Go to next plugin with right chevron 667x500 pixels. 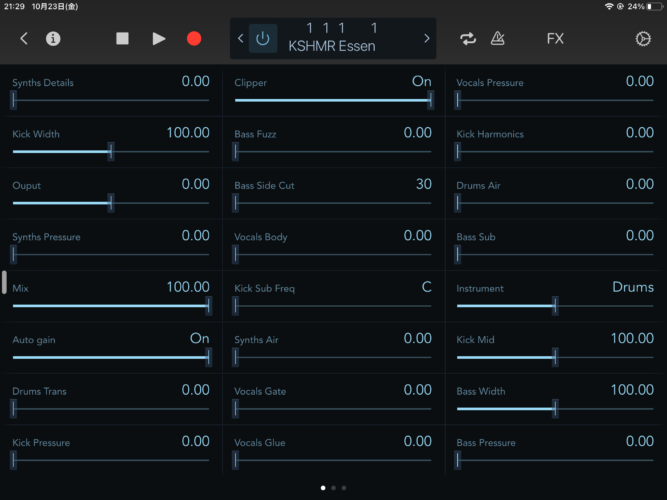pyautogui.click(x=427, y=39)
